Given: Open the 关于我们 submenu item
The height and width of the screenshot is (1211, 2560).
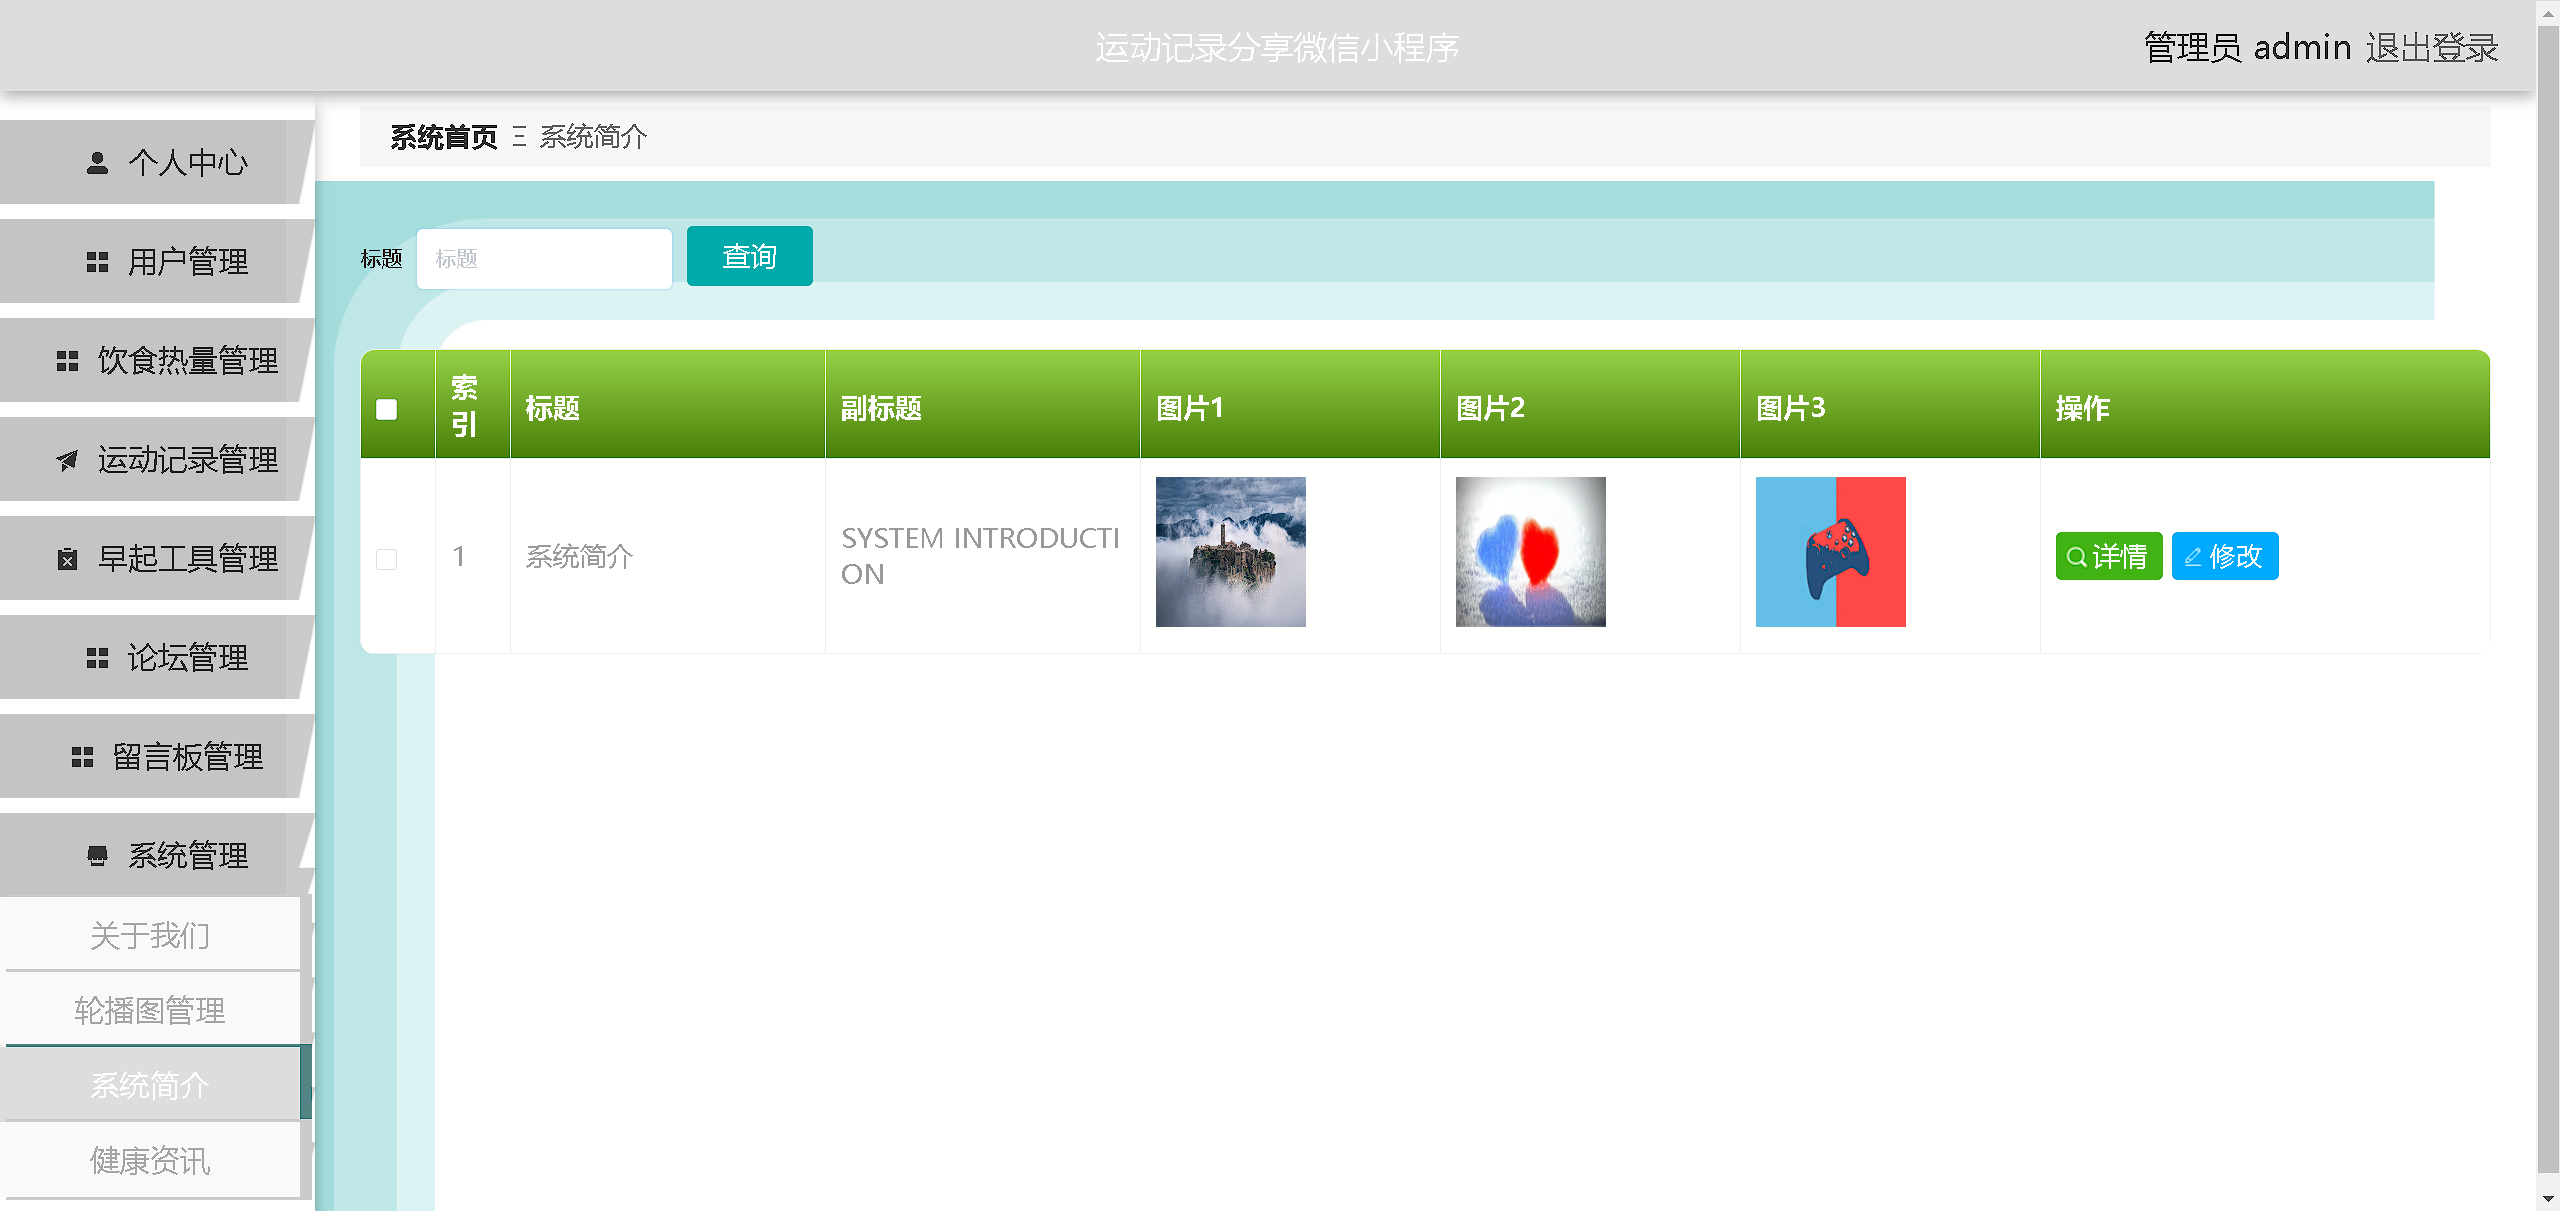Looking at the screenshot, I should coord(150,936).
